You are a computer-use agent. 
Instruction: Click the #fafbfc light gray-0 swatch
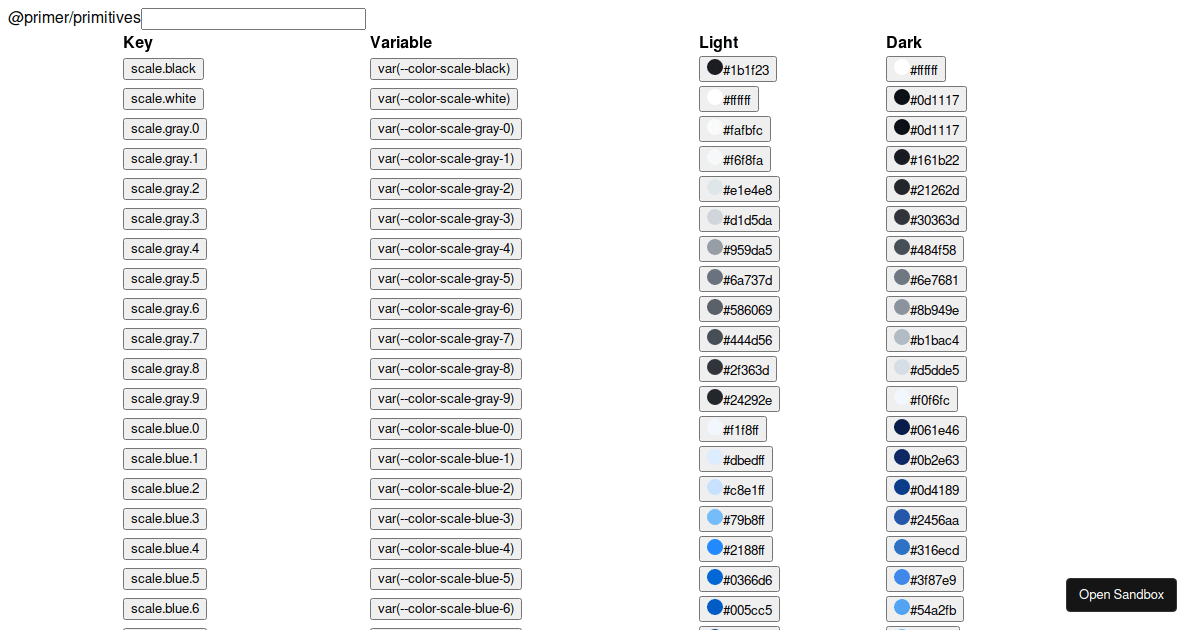(734, 129)
